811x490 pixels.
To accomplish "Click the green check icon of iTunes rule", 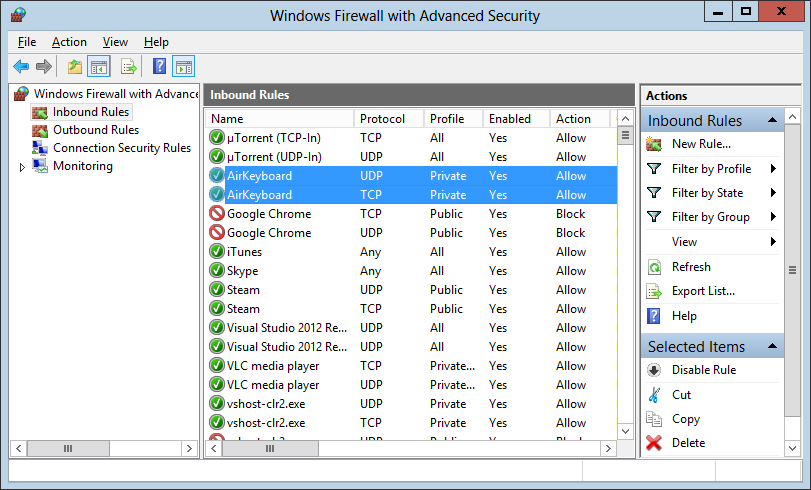I will click(217, 251).
